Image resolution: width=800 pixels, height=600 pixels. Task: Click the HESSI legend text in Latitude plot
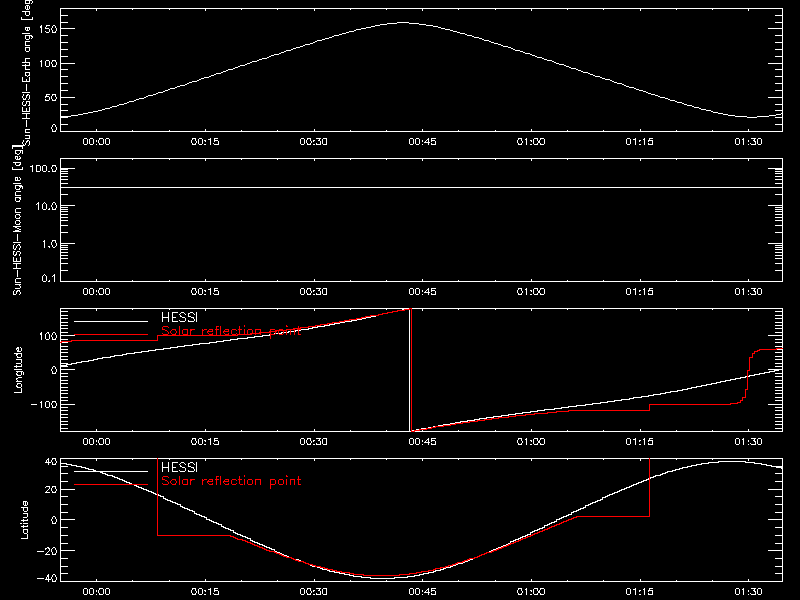point(179,468)
